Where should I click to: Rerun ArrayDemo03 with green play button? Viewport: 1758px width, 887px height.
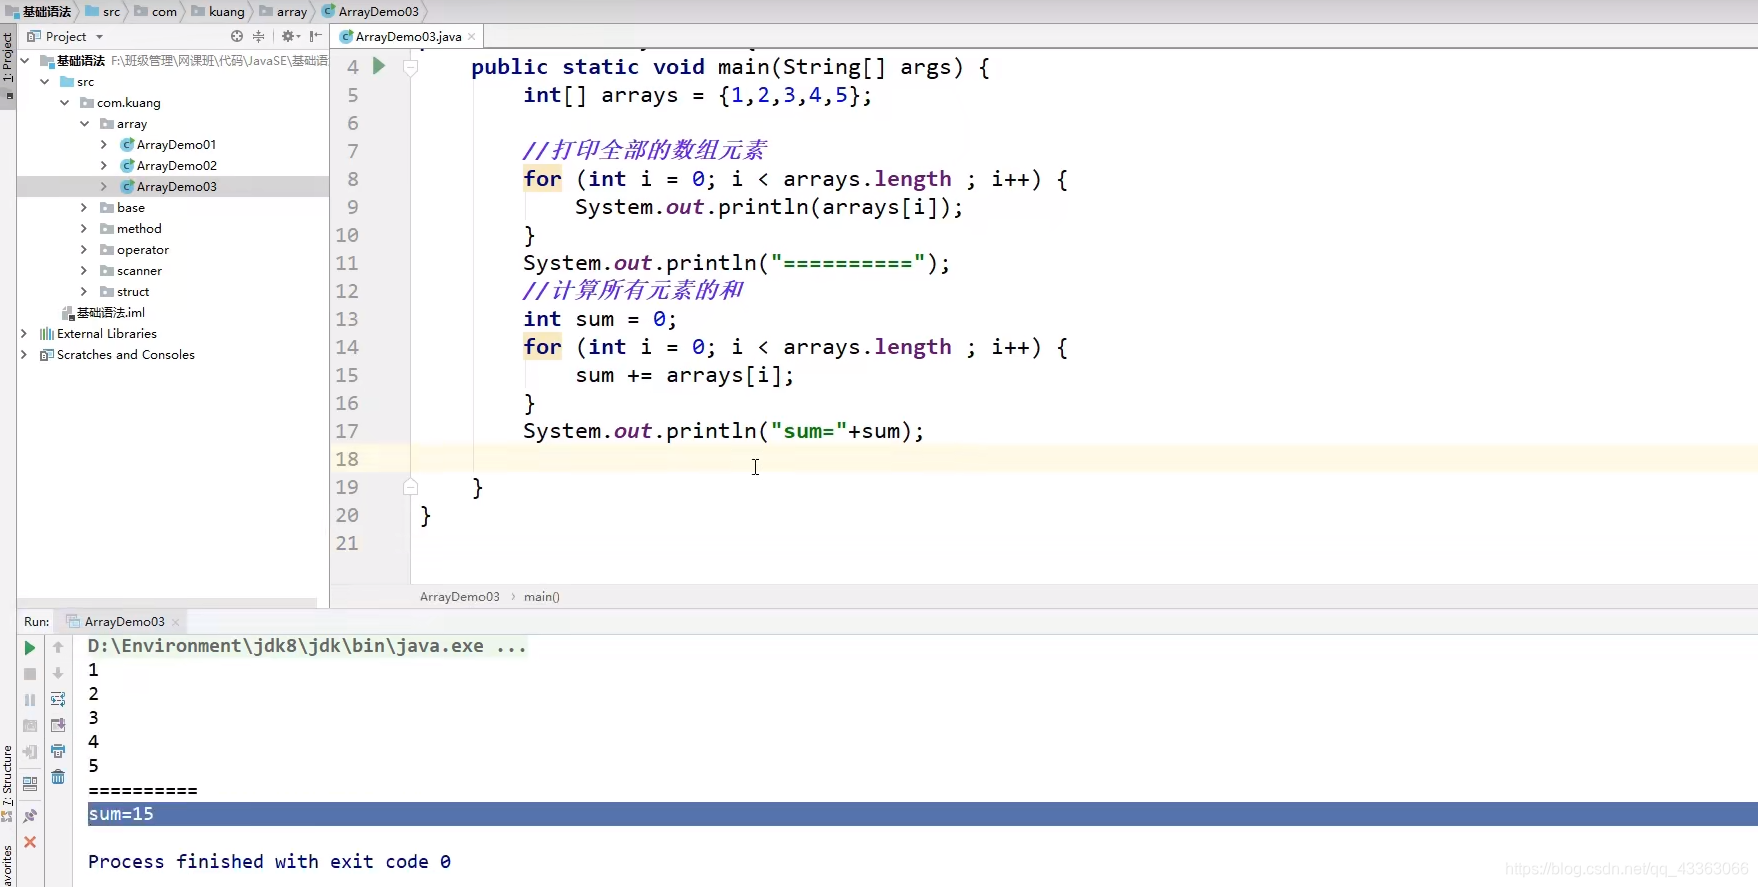click(30, 648)
